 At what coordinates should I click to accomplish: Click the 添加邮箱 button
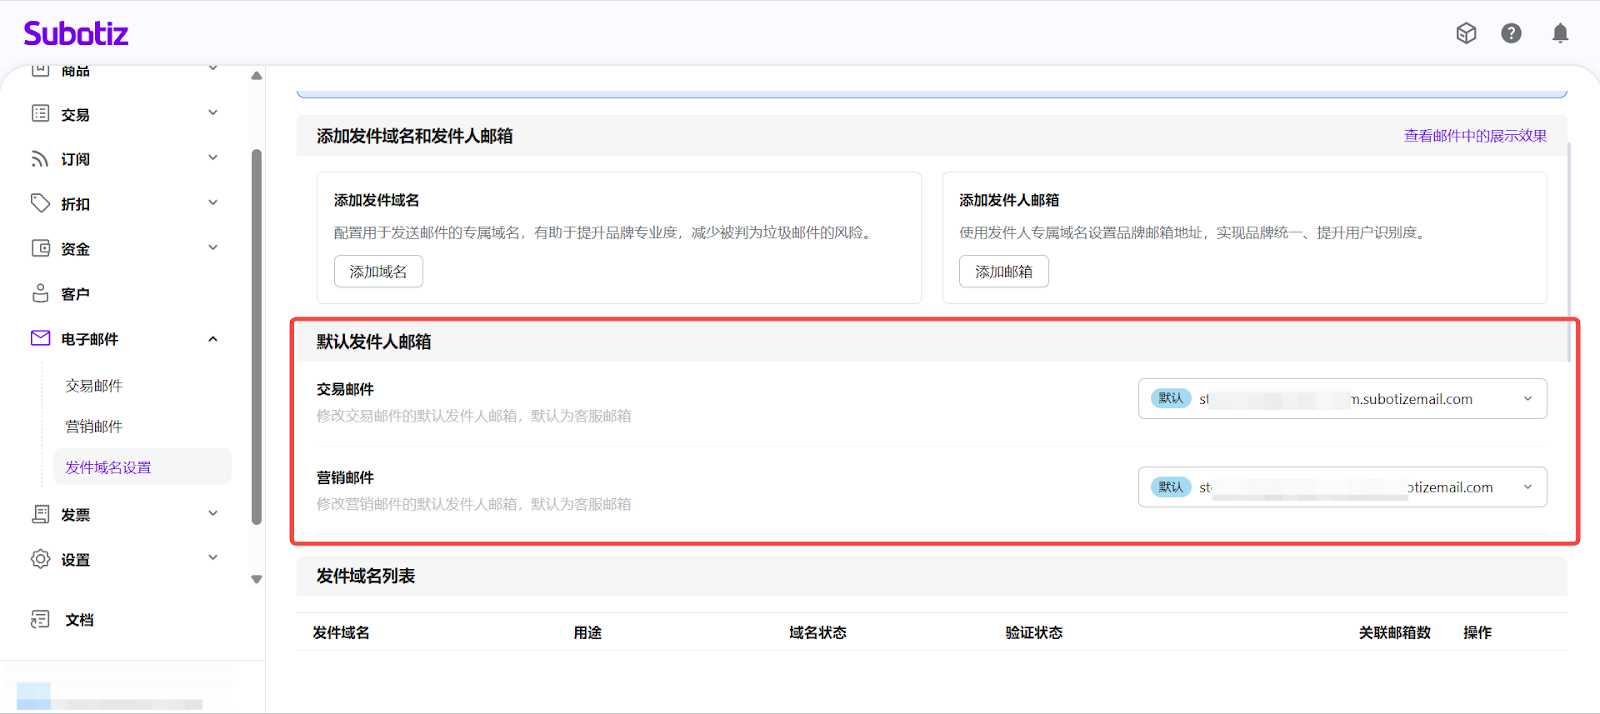1003,272
